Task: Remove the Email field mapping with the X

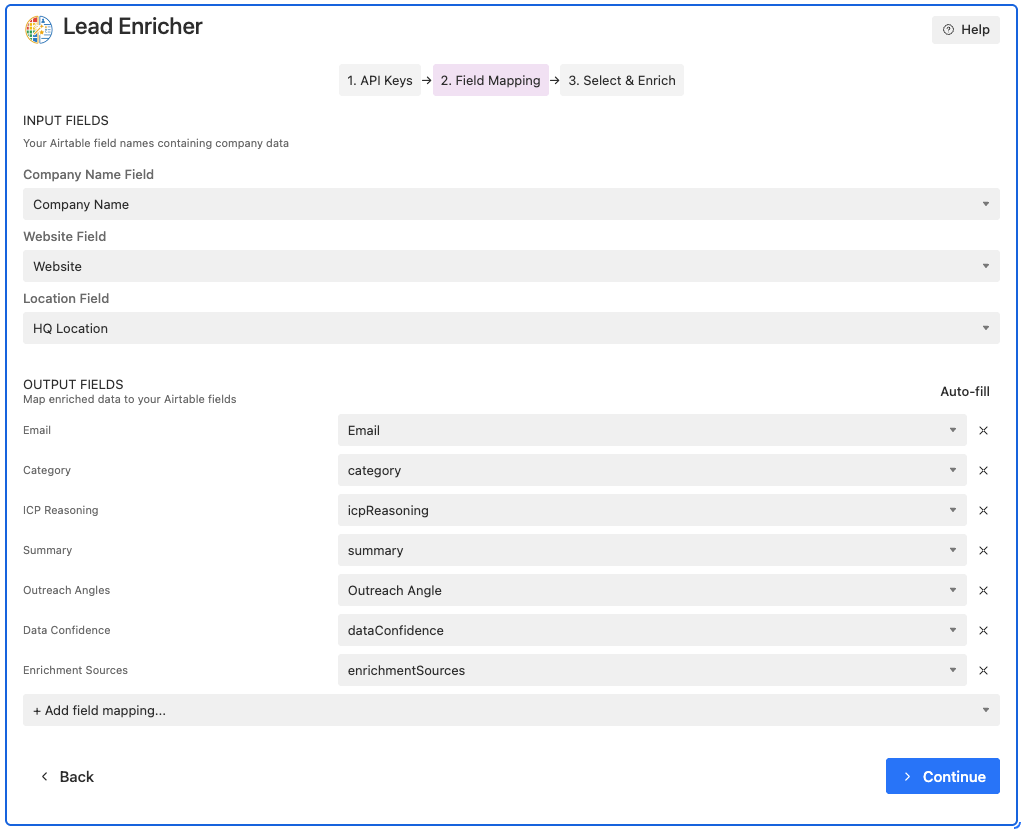Action: pos(983,430)
